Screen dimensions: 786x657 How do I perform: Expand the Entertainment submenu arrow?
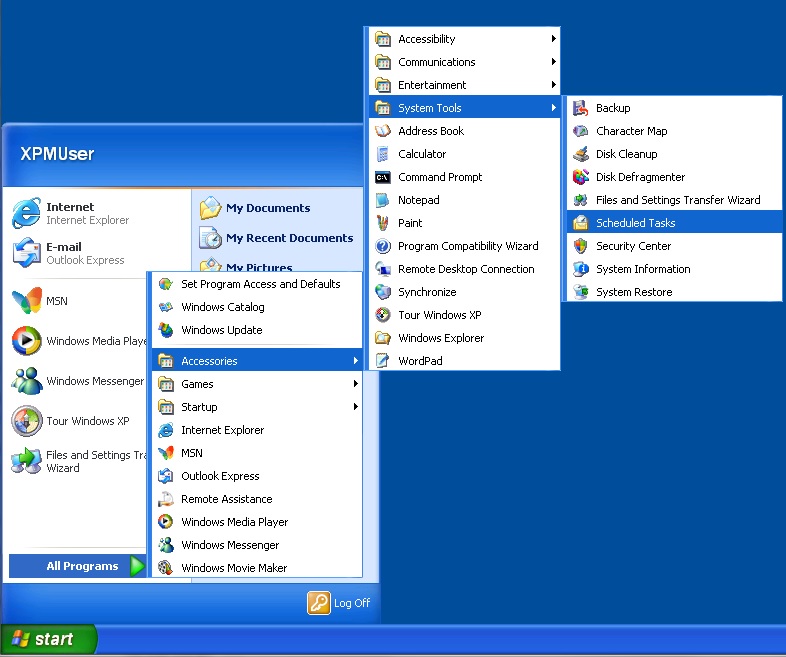coord(553,85)
